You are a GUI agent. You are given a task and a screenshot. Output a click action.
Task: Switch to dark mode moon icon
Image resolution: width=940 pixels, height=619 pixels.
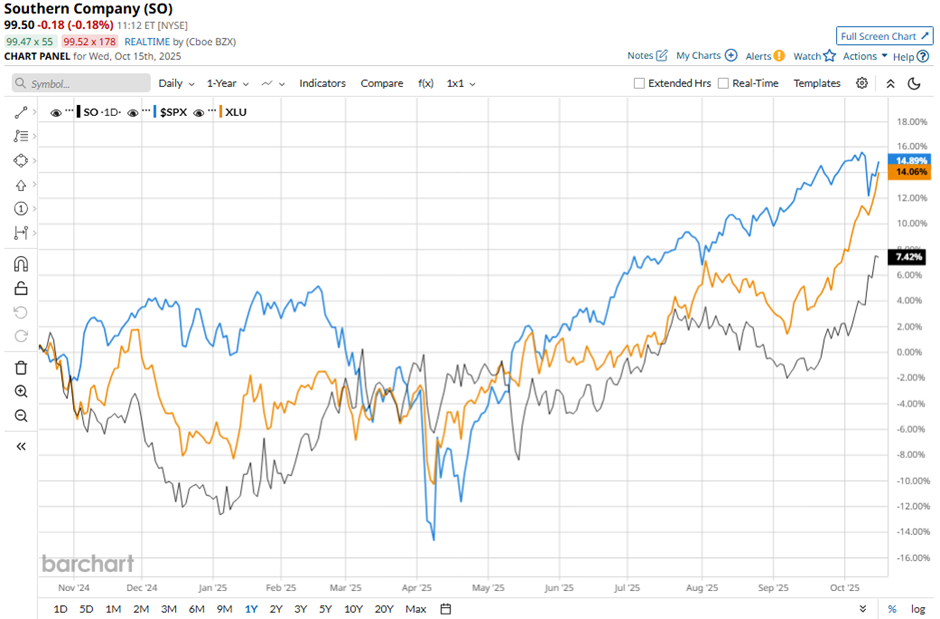914,83
